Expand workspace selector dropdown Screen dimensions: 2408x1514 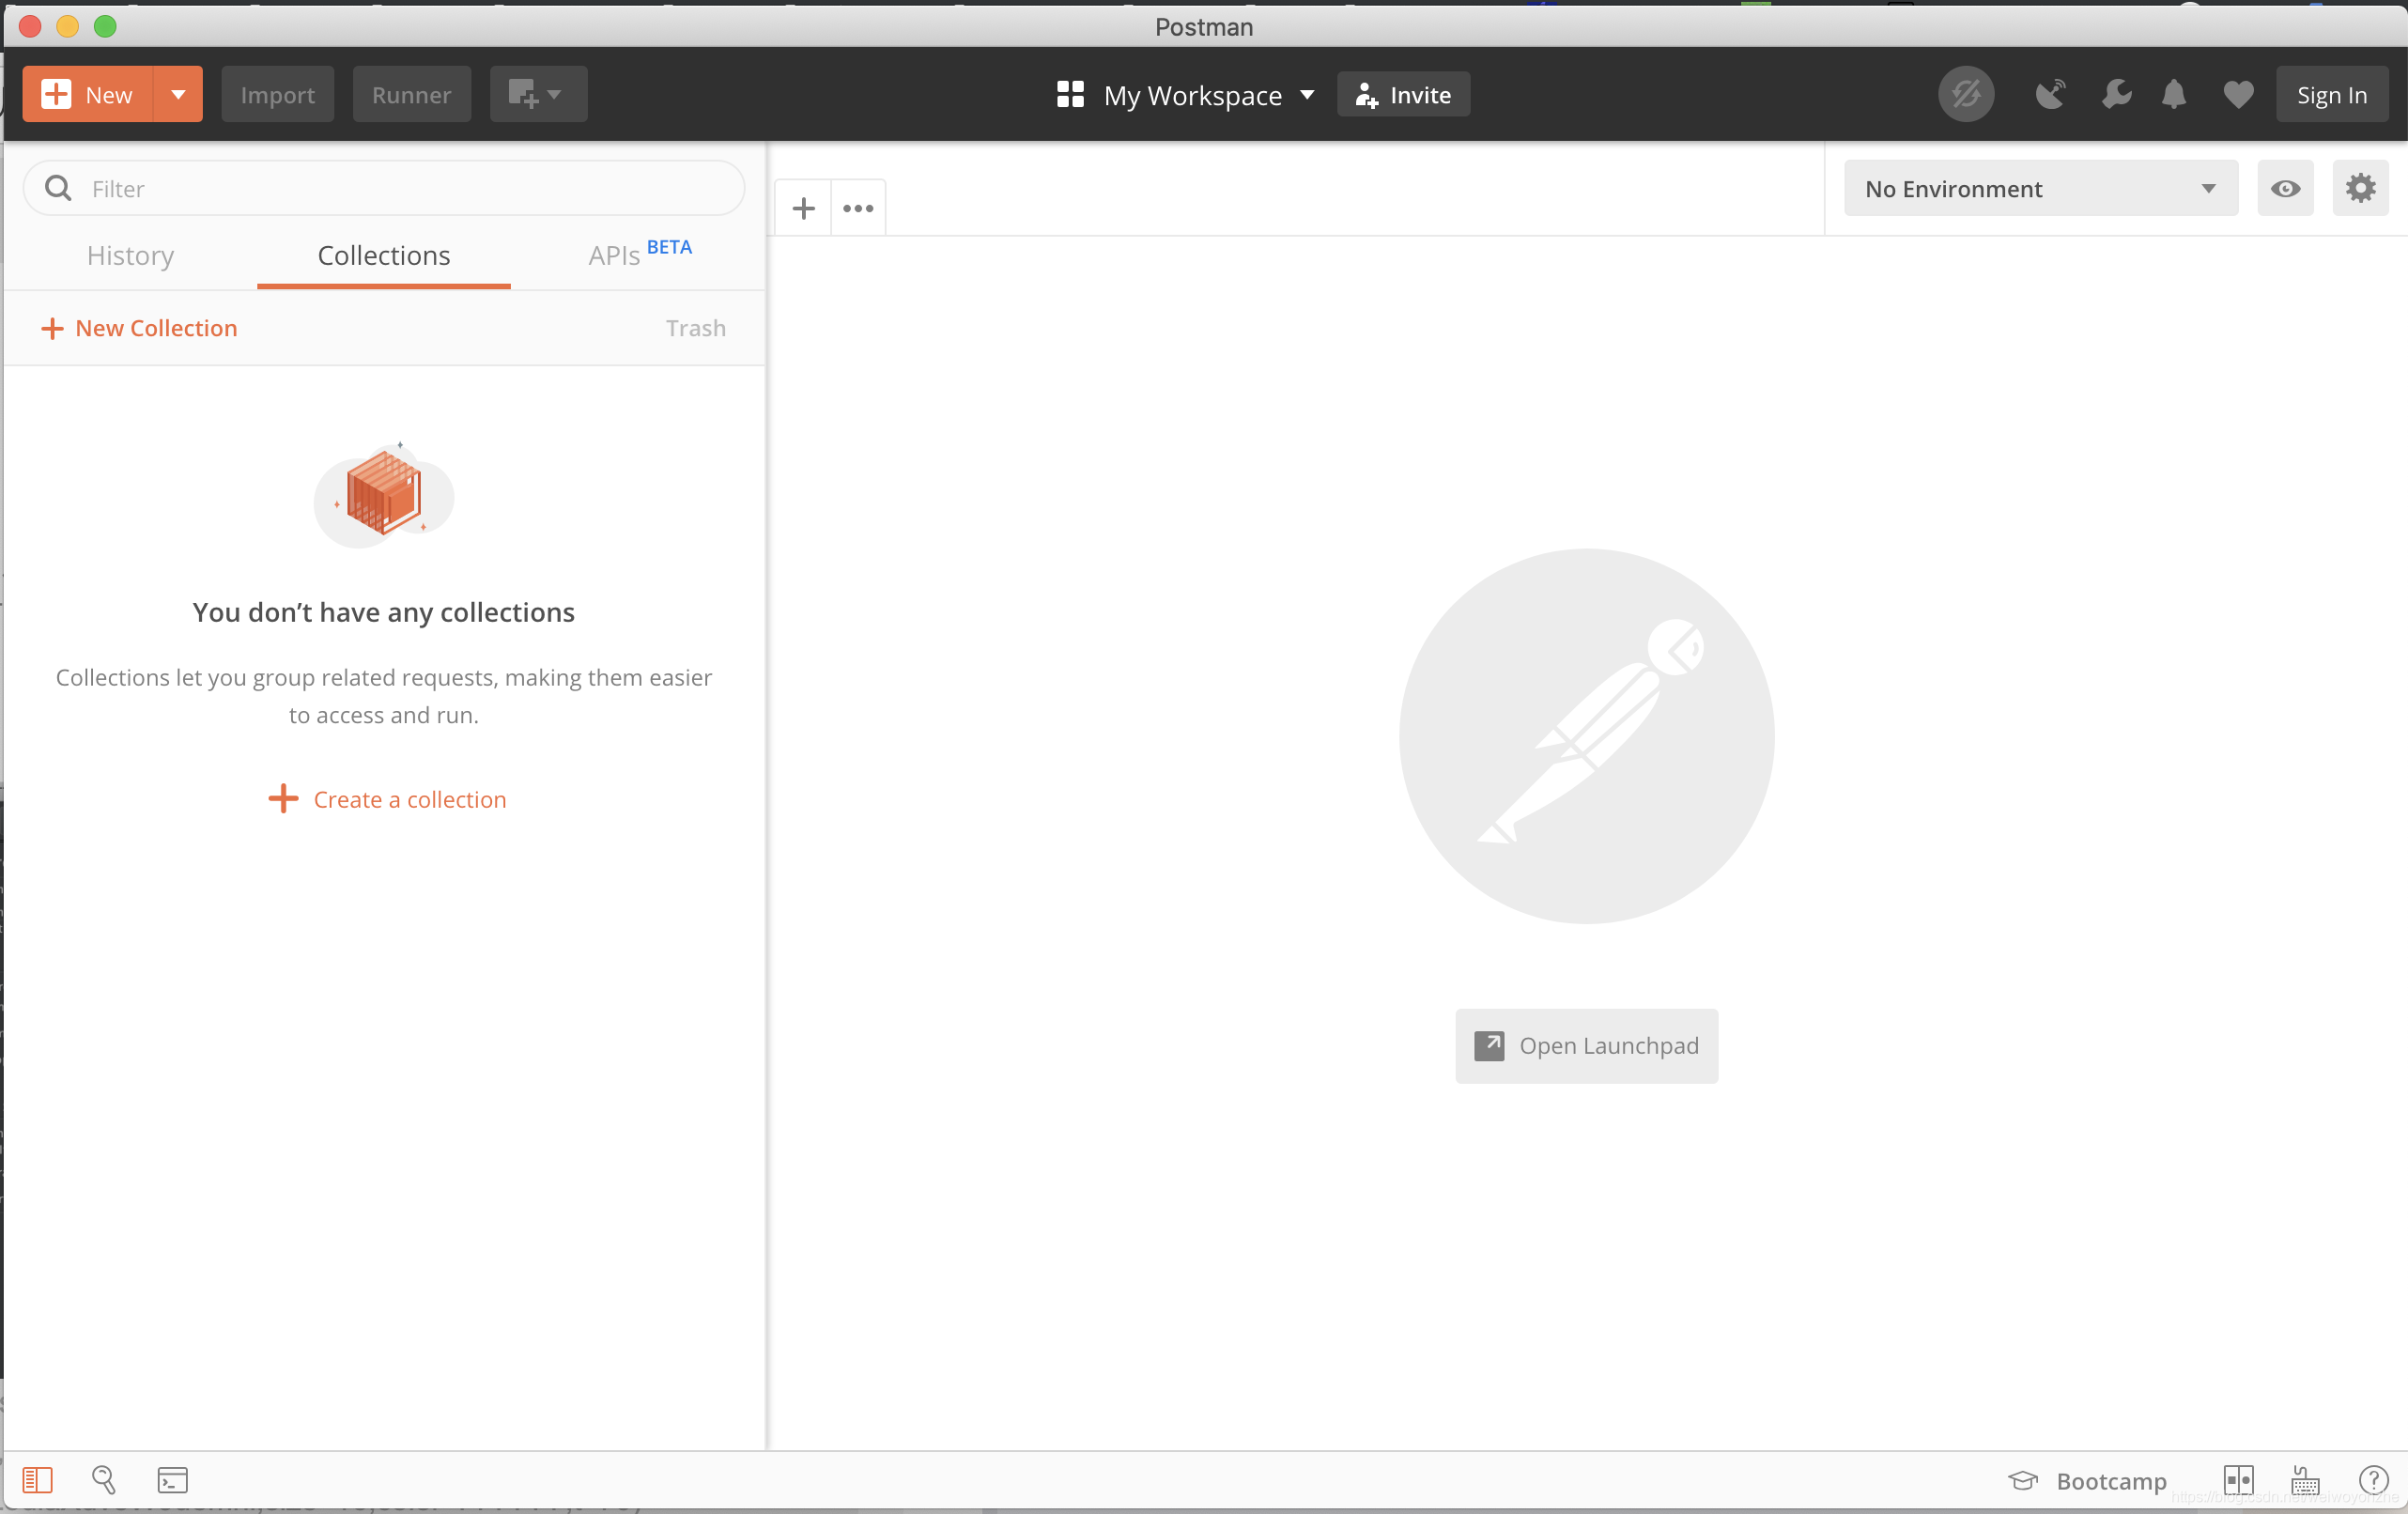(1307, 96)
